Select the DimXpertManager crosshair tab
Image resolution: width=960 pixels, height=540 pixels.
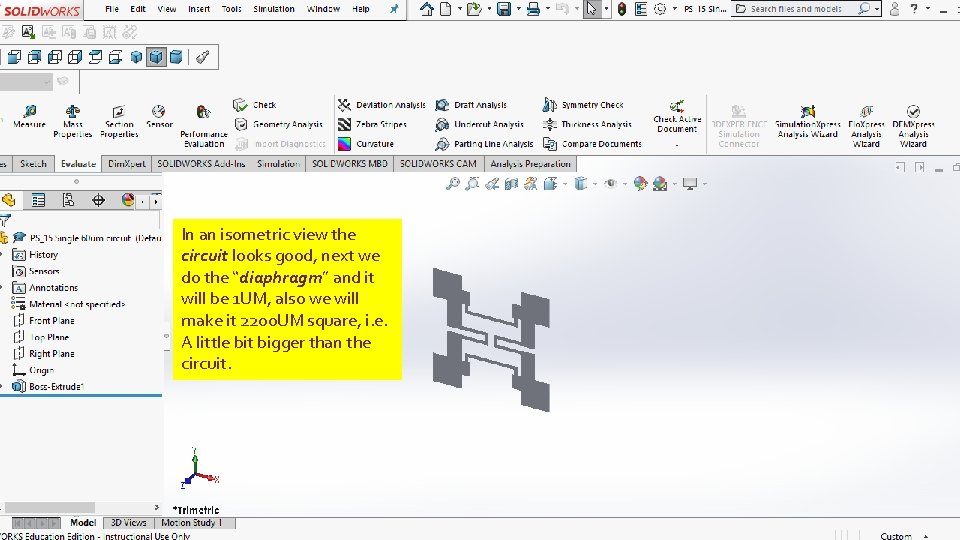pyautogui.click(x=98, y=200)
